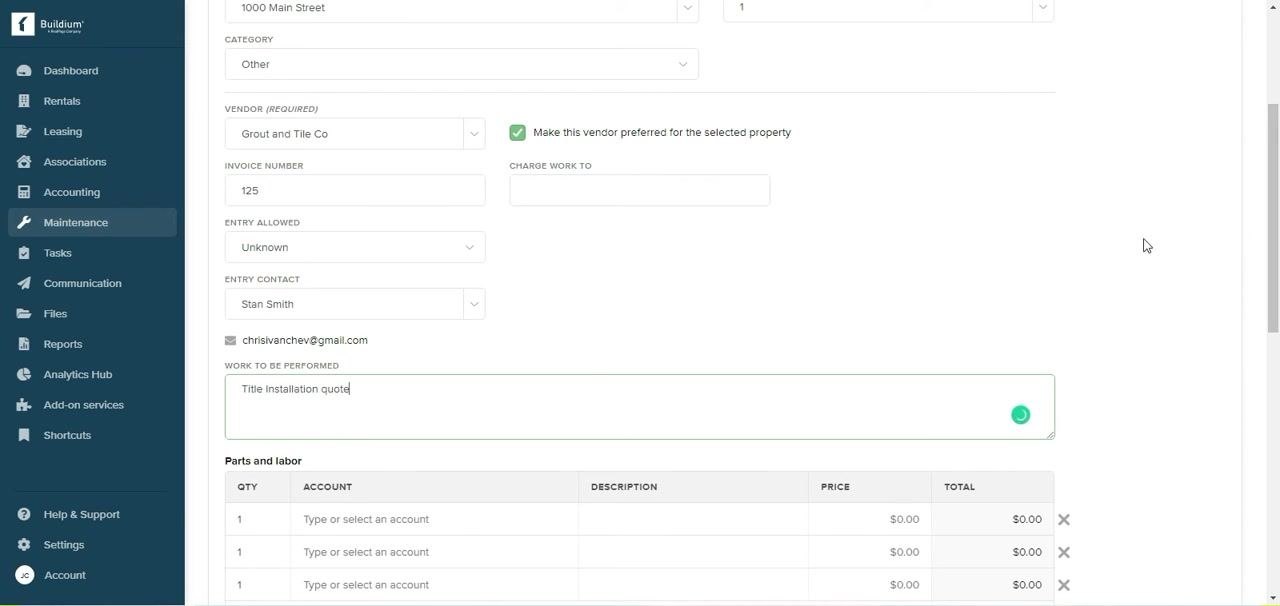Click the Grammarly circle in work textarea
1280x606 pixels.
(1020, 415)
